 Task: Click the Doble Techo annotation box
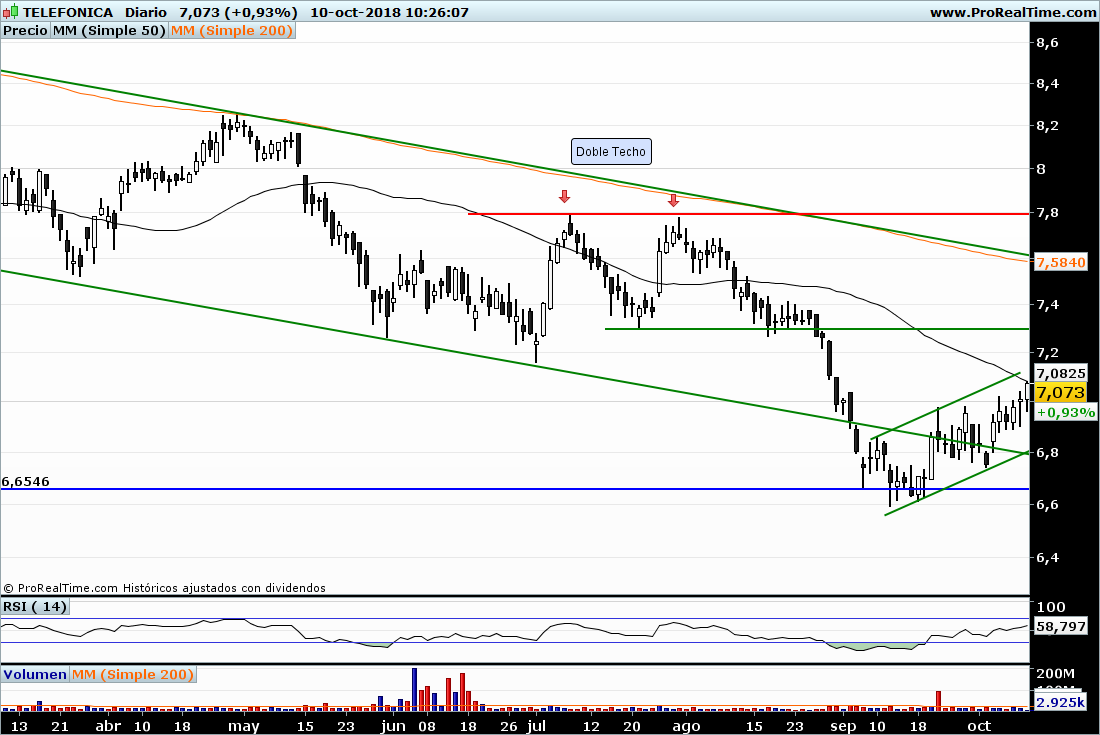[611, 151]
